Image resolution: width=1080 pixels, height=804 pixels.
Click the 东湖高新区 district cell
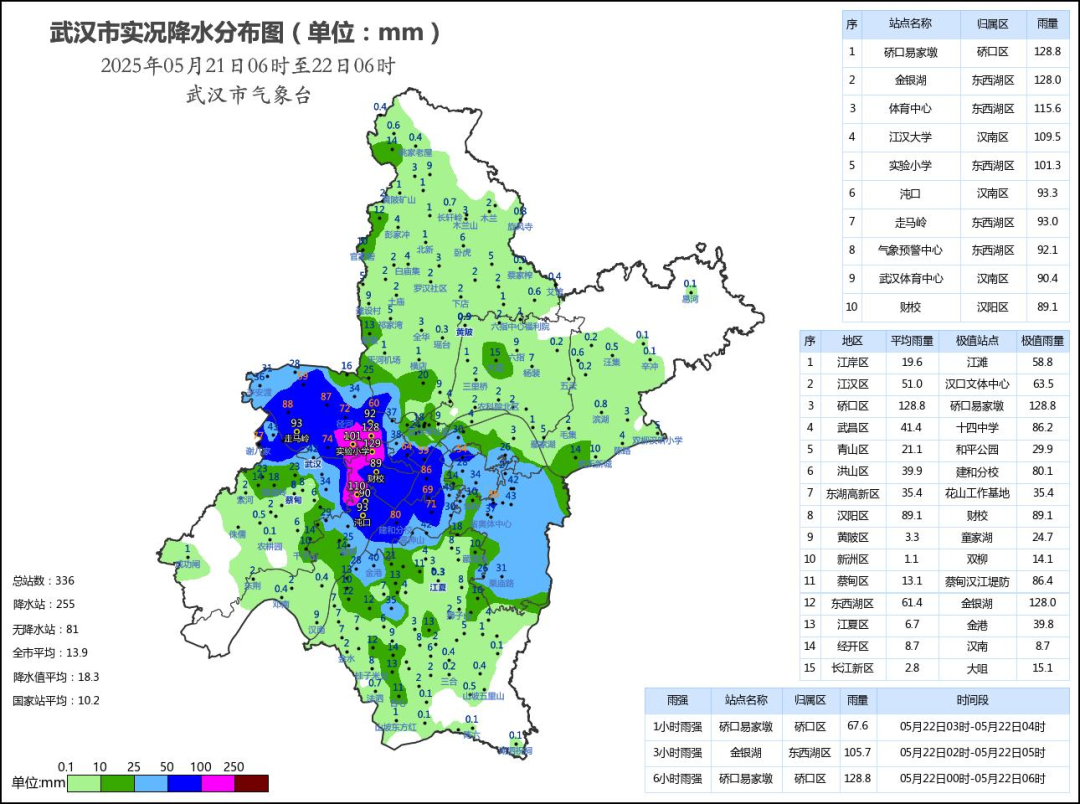tap(852, 493)
